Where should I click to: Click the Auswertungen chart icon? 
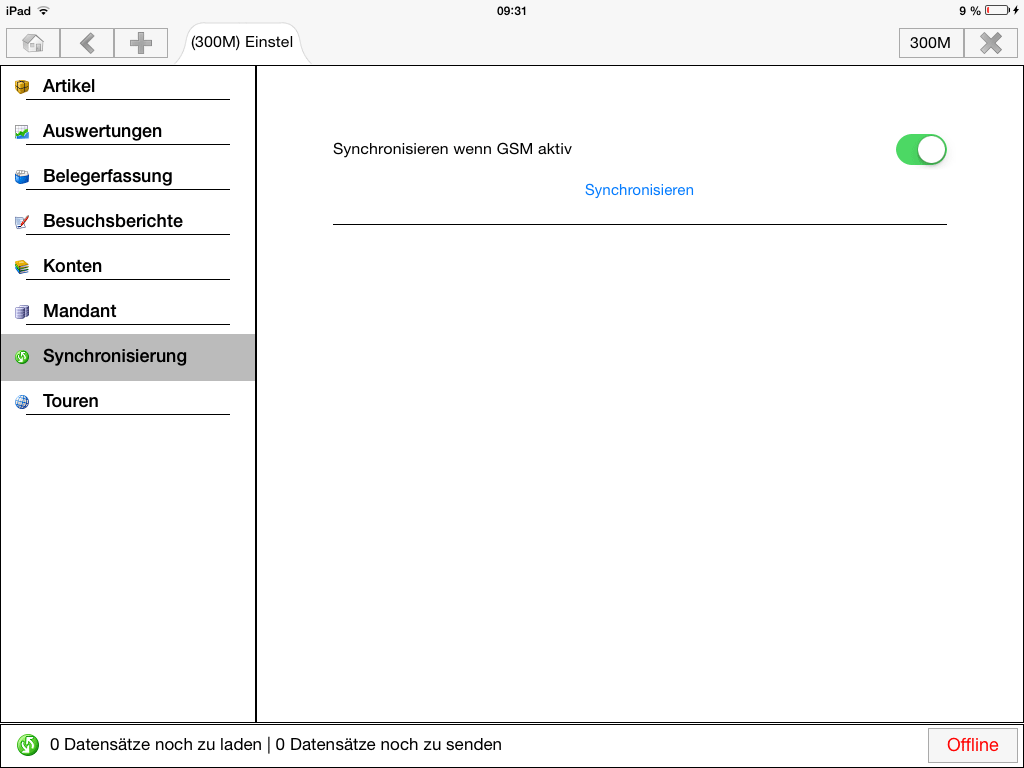[x=22, y=131]
